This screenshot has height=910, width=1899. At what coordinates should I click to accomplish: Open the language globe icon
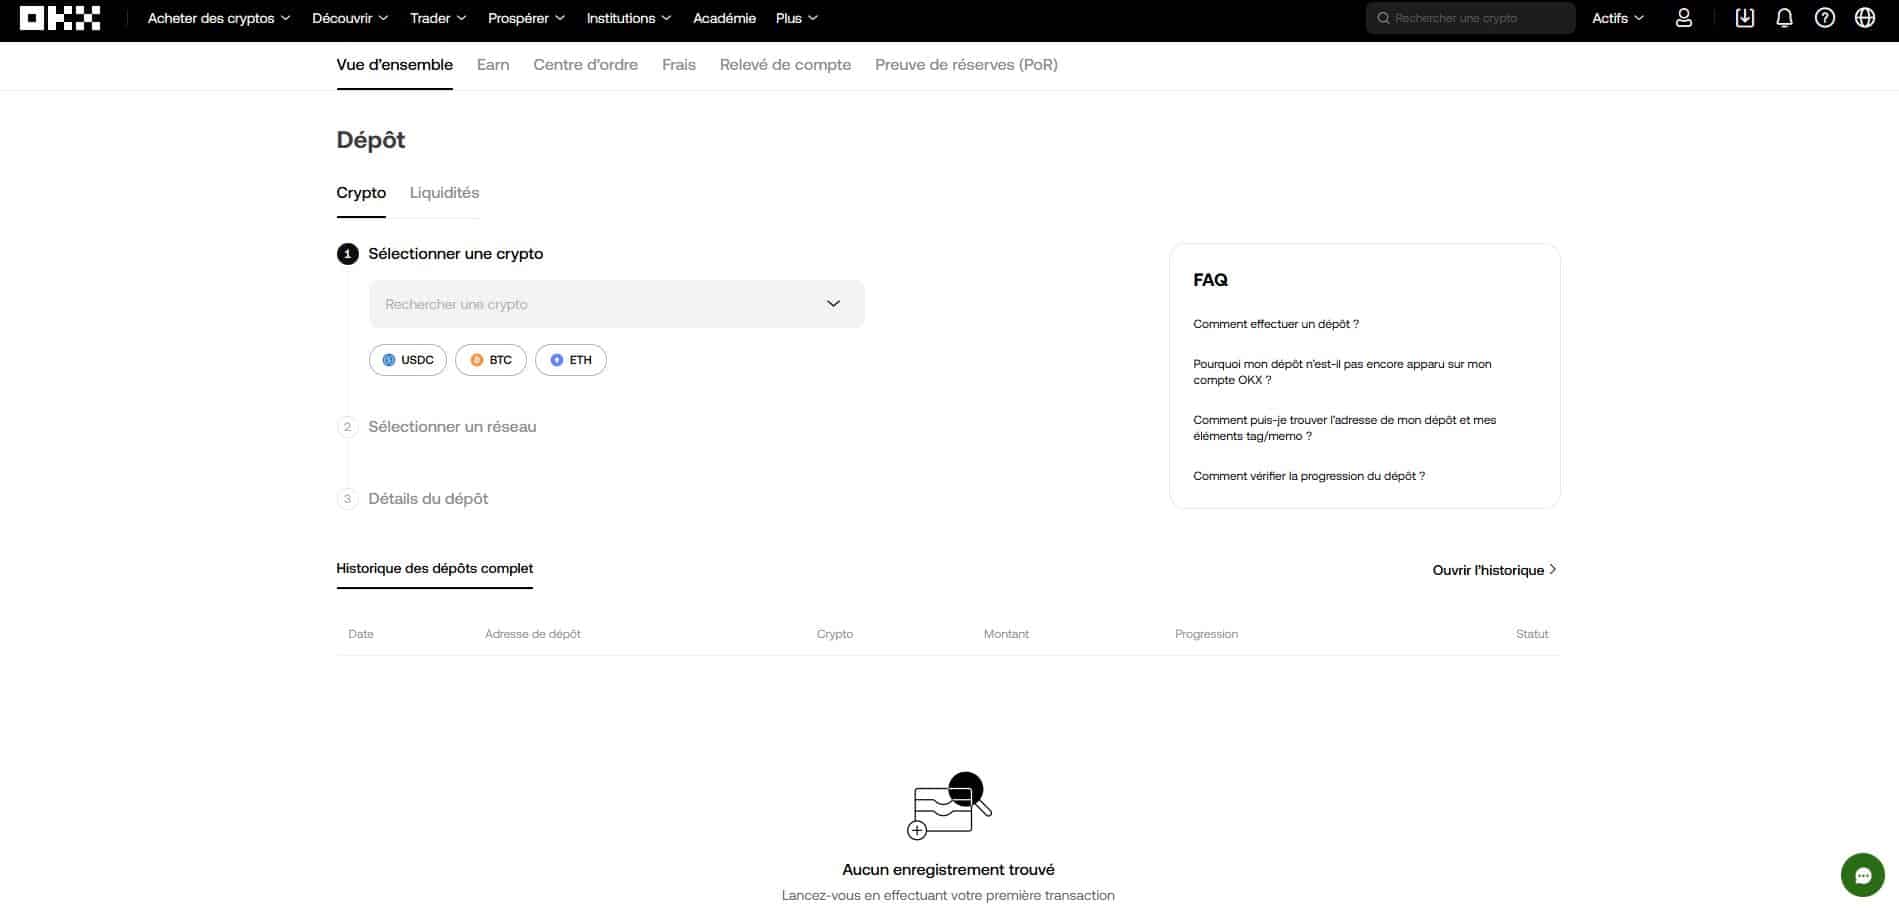tap(1865, 18)
